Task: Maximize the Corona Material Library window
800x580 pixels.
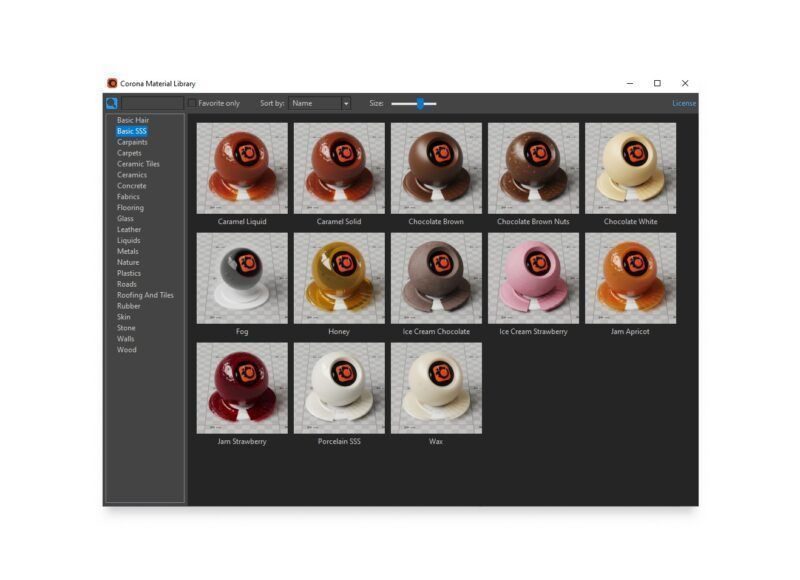Action: click(657, 83)
